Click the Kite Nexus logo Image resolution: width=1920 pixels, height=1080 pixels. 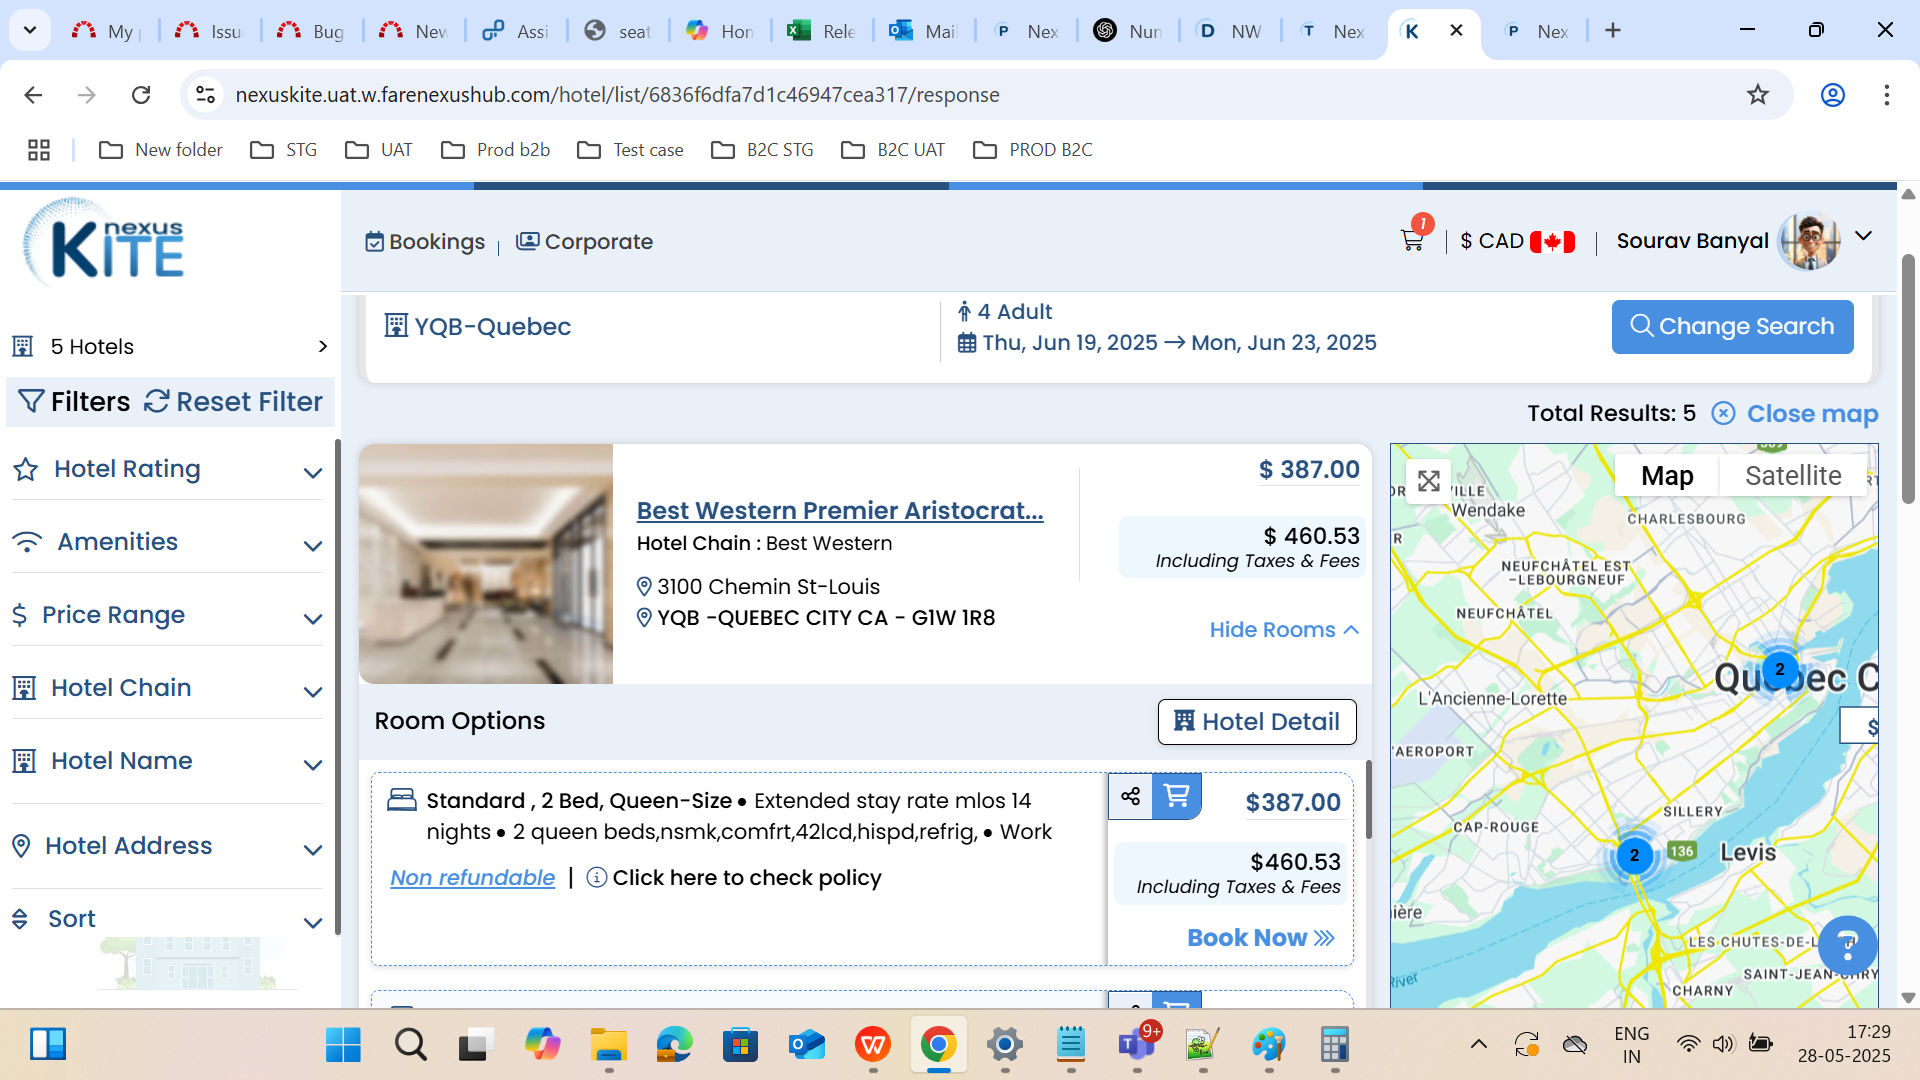tap(104, 243)
